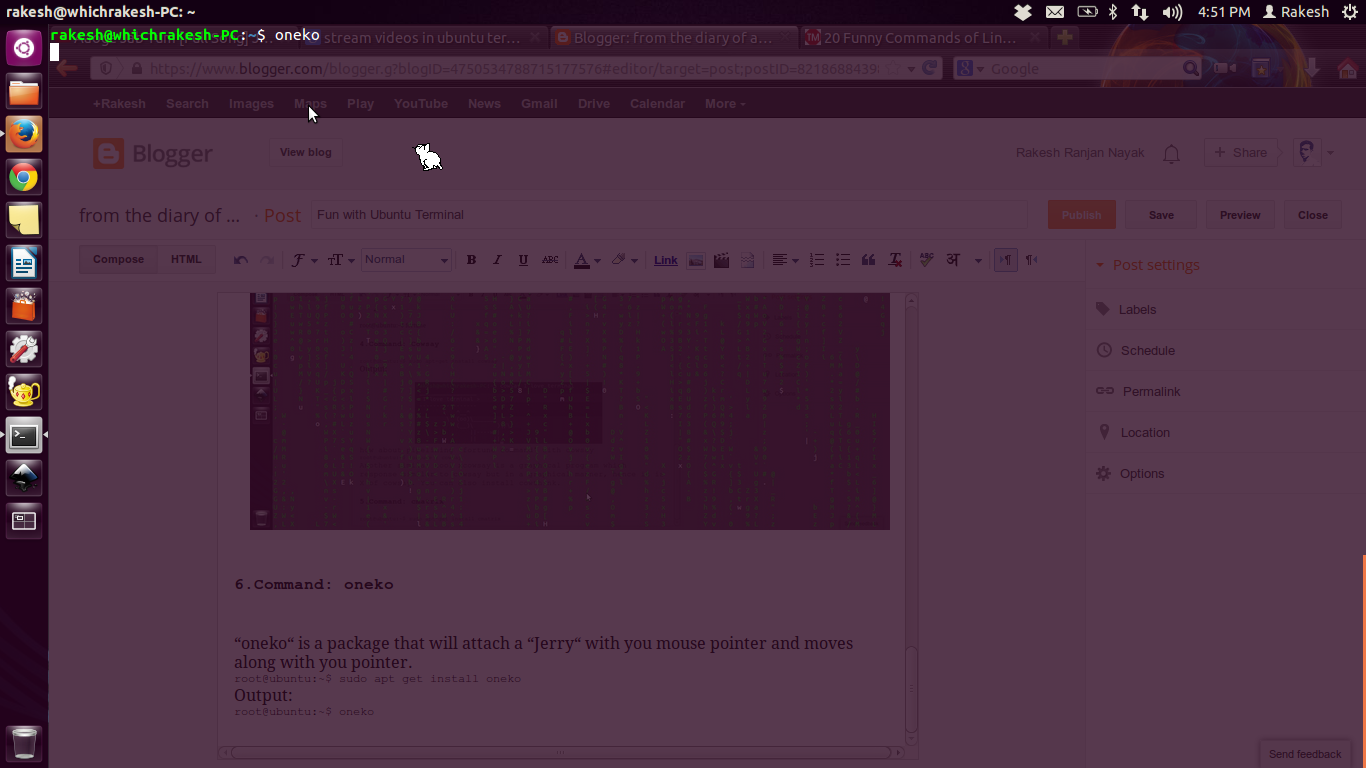The image size is (1366, 768).
Task: Open Firefox from the Ubuntu launcher
Action: tap(24, 134)
